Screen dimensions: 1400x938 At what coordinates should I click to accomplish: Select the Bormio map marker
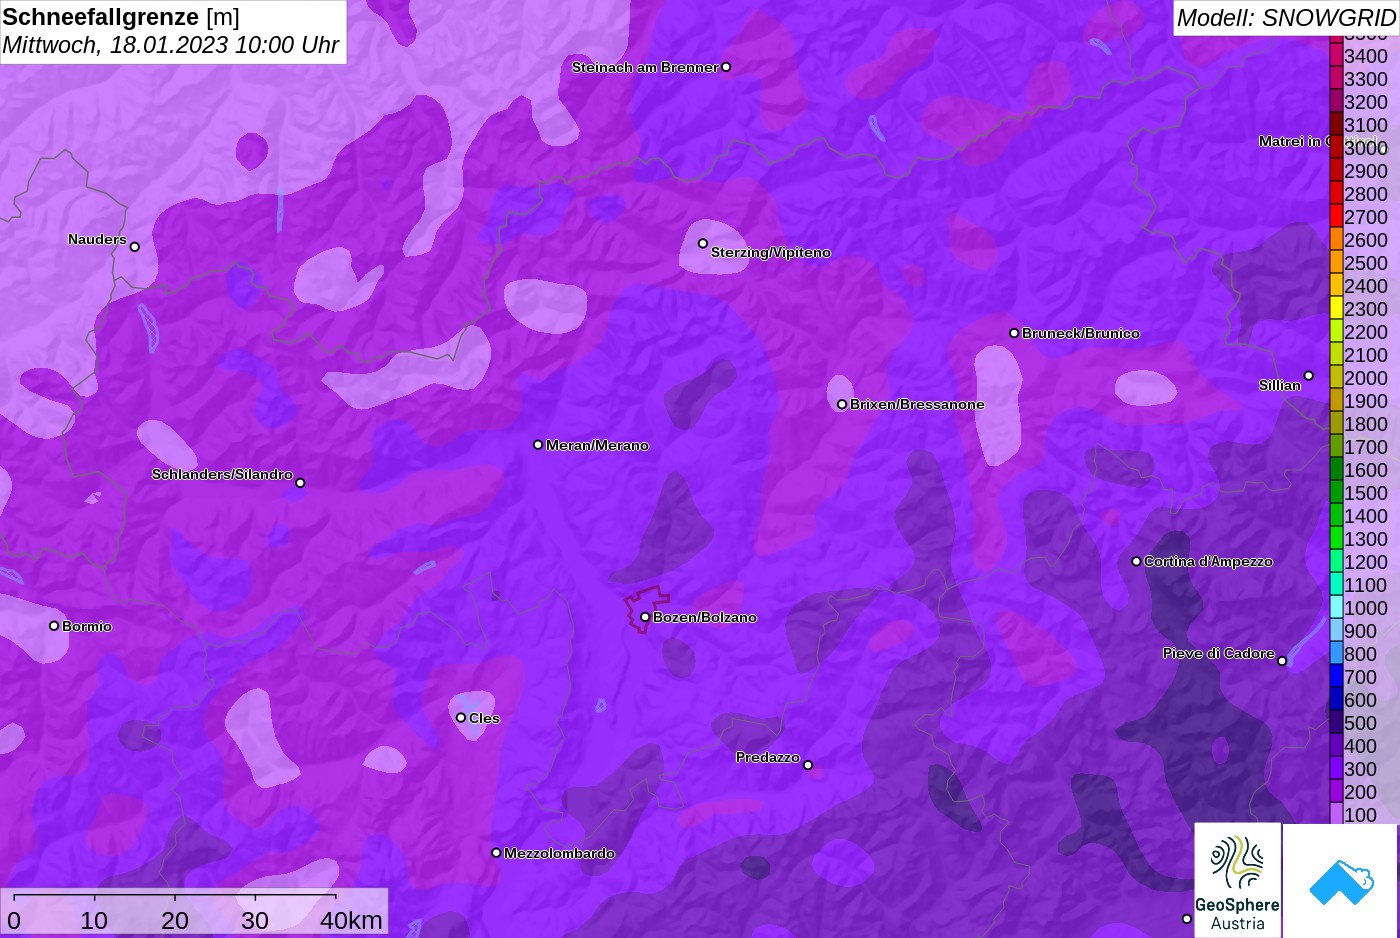point(54,626)
